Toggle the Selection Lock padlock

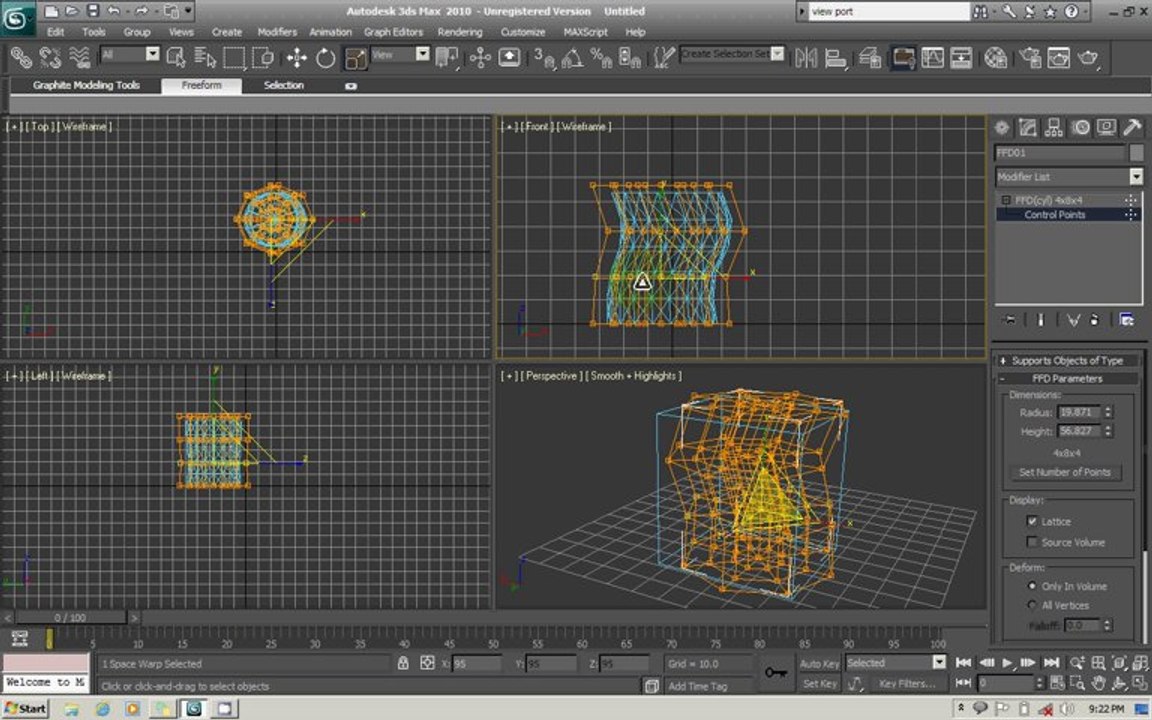pyautogui.click(x=403, y=663)
